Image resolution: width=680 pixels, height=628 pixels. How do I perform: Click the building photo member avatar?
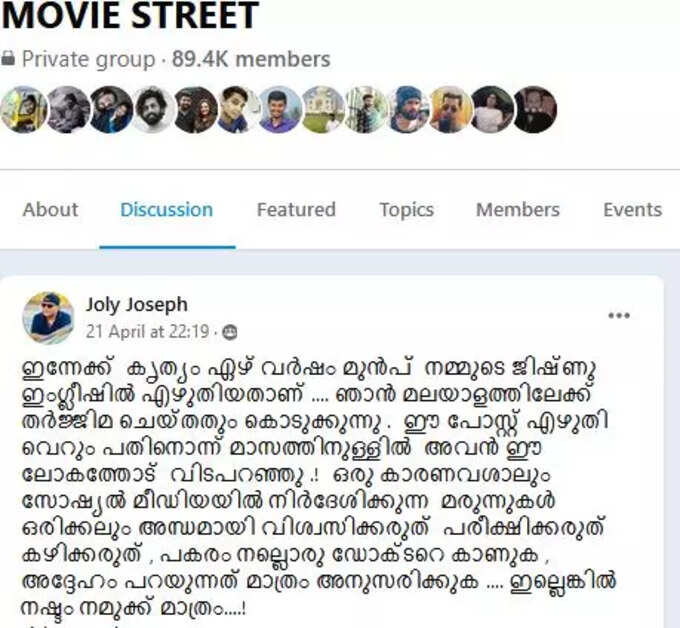[323, 110]
